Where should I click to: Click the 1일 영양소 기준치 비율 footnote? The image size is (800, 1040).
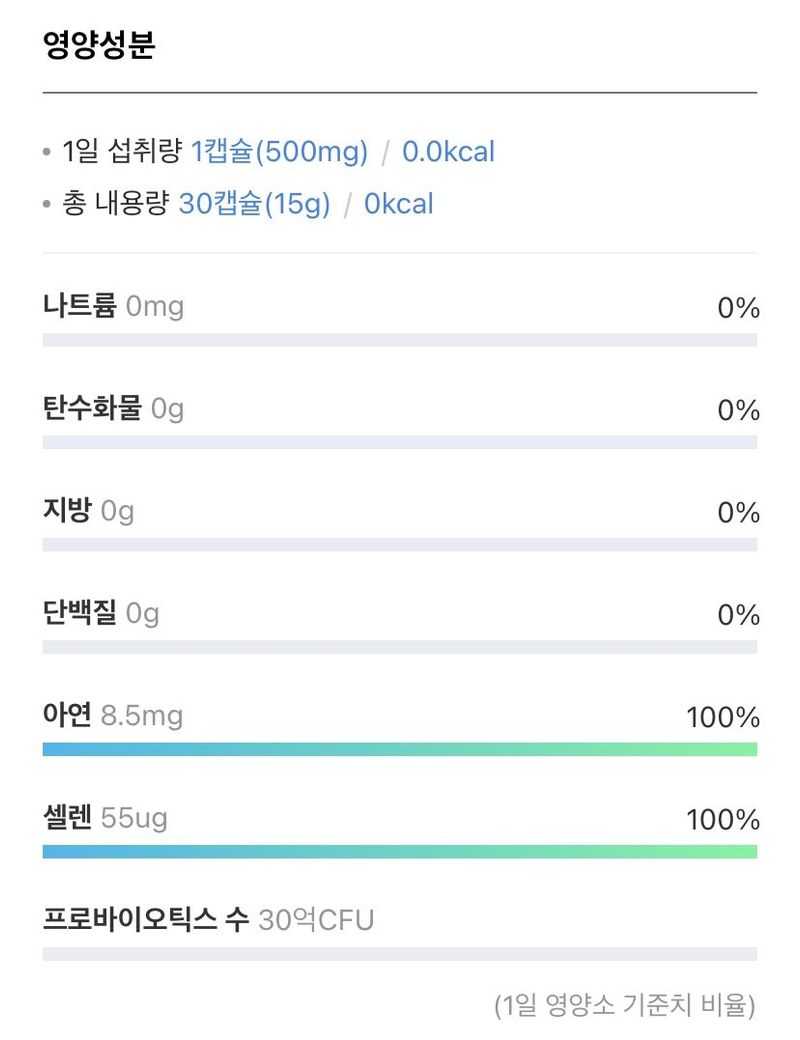[624, 1005]
